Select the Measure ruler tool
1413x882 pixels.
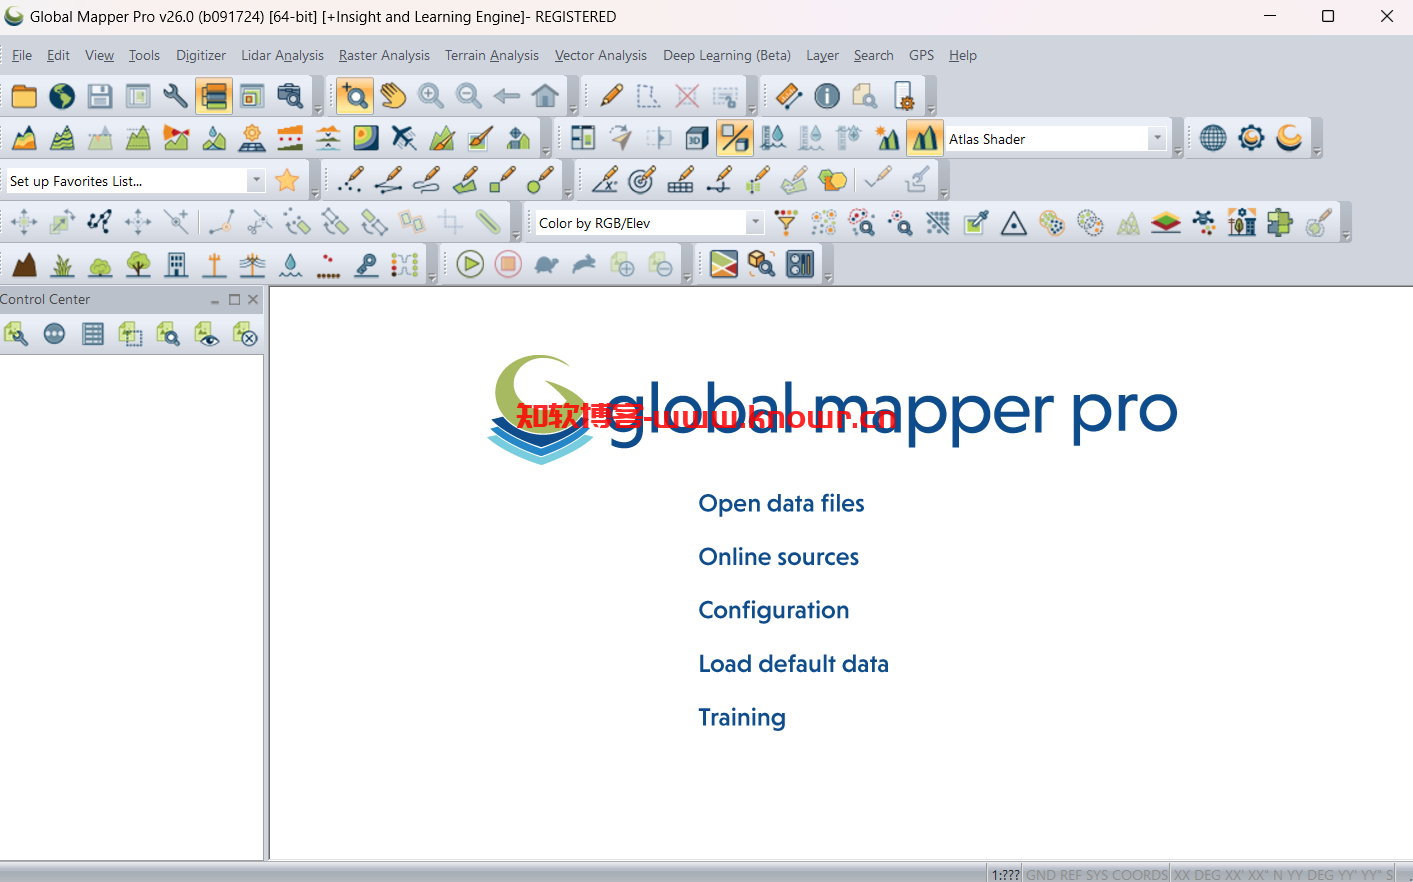(x=789, y=96)
